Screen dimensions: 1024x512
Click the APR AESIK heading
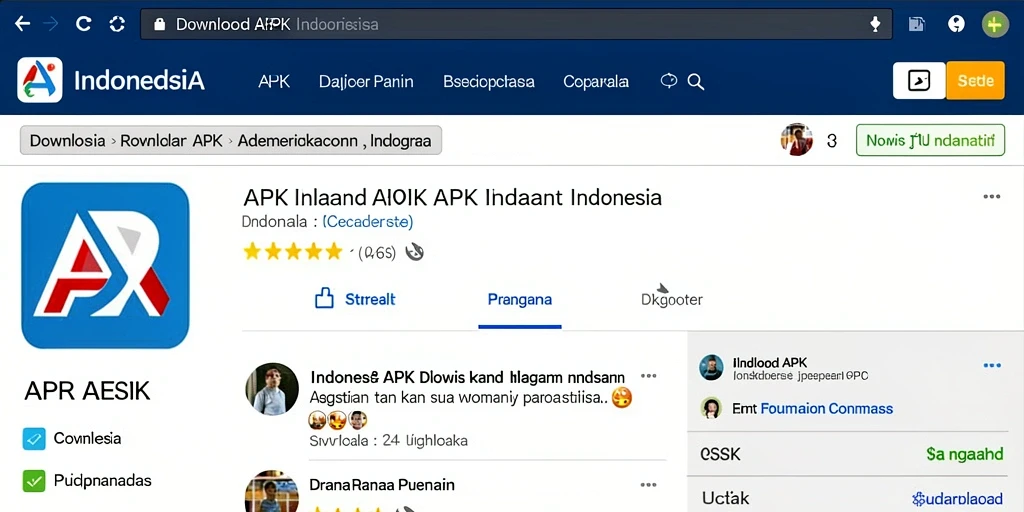87,391
